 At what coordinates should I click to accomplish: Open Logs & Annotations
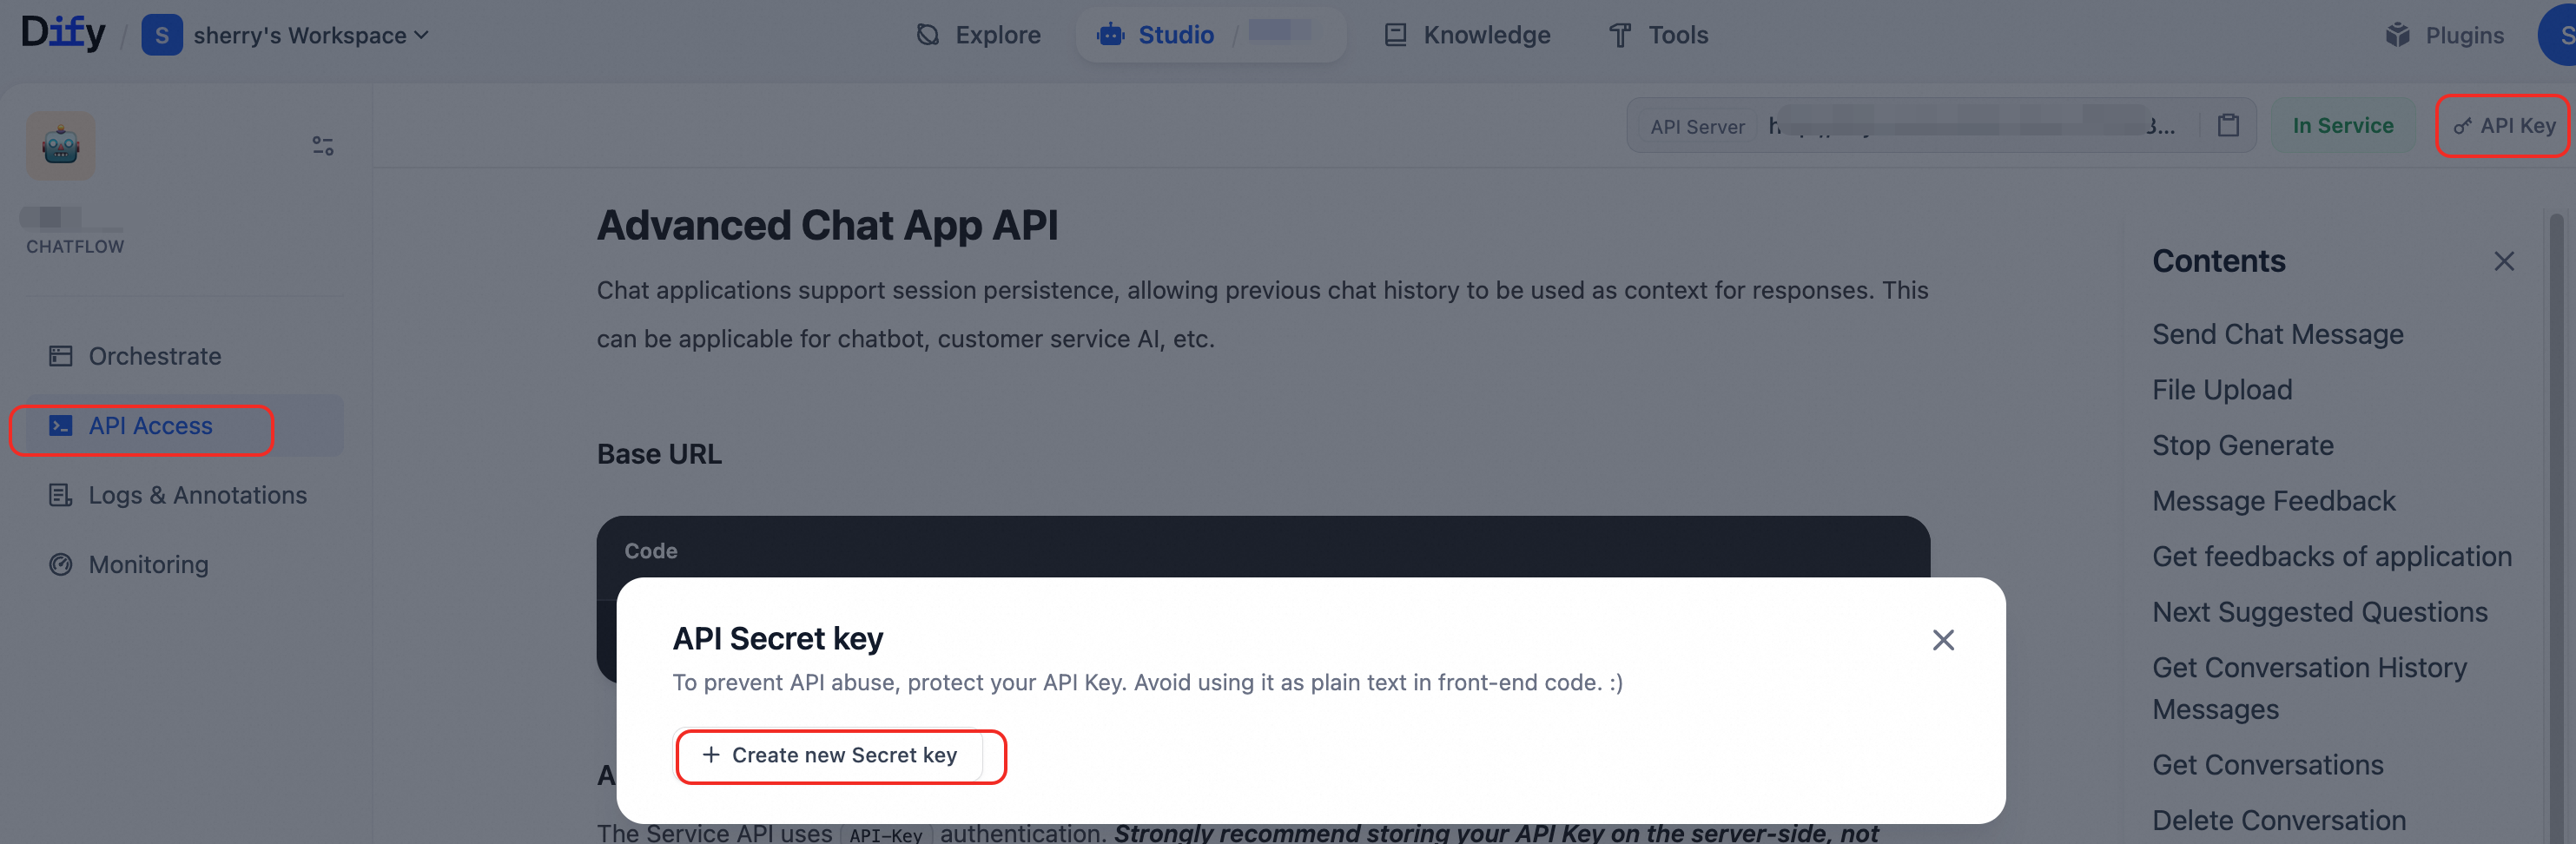pyautogui.click(x=197, y=495)
